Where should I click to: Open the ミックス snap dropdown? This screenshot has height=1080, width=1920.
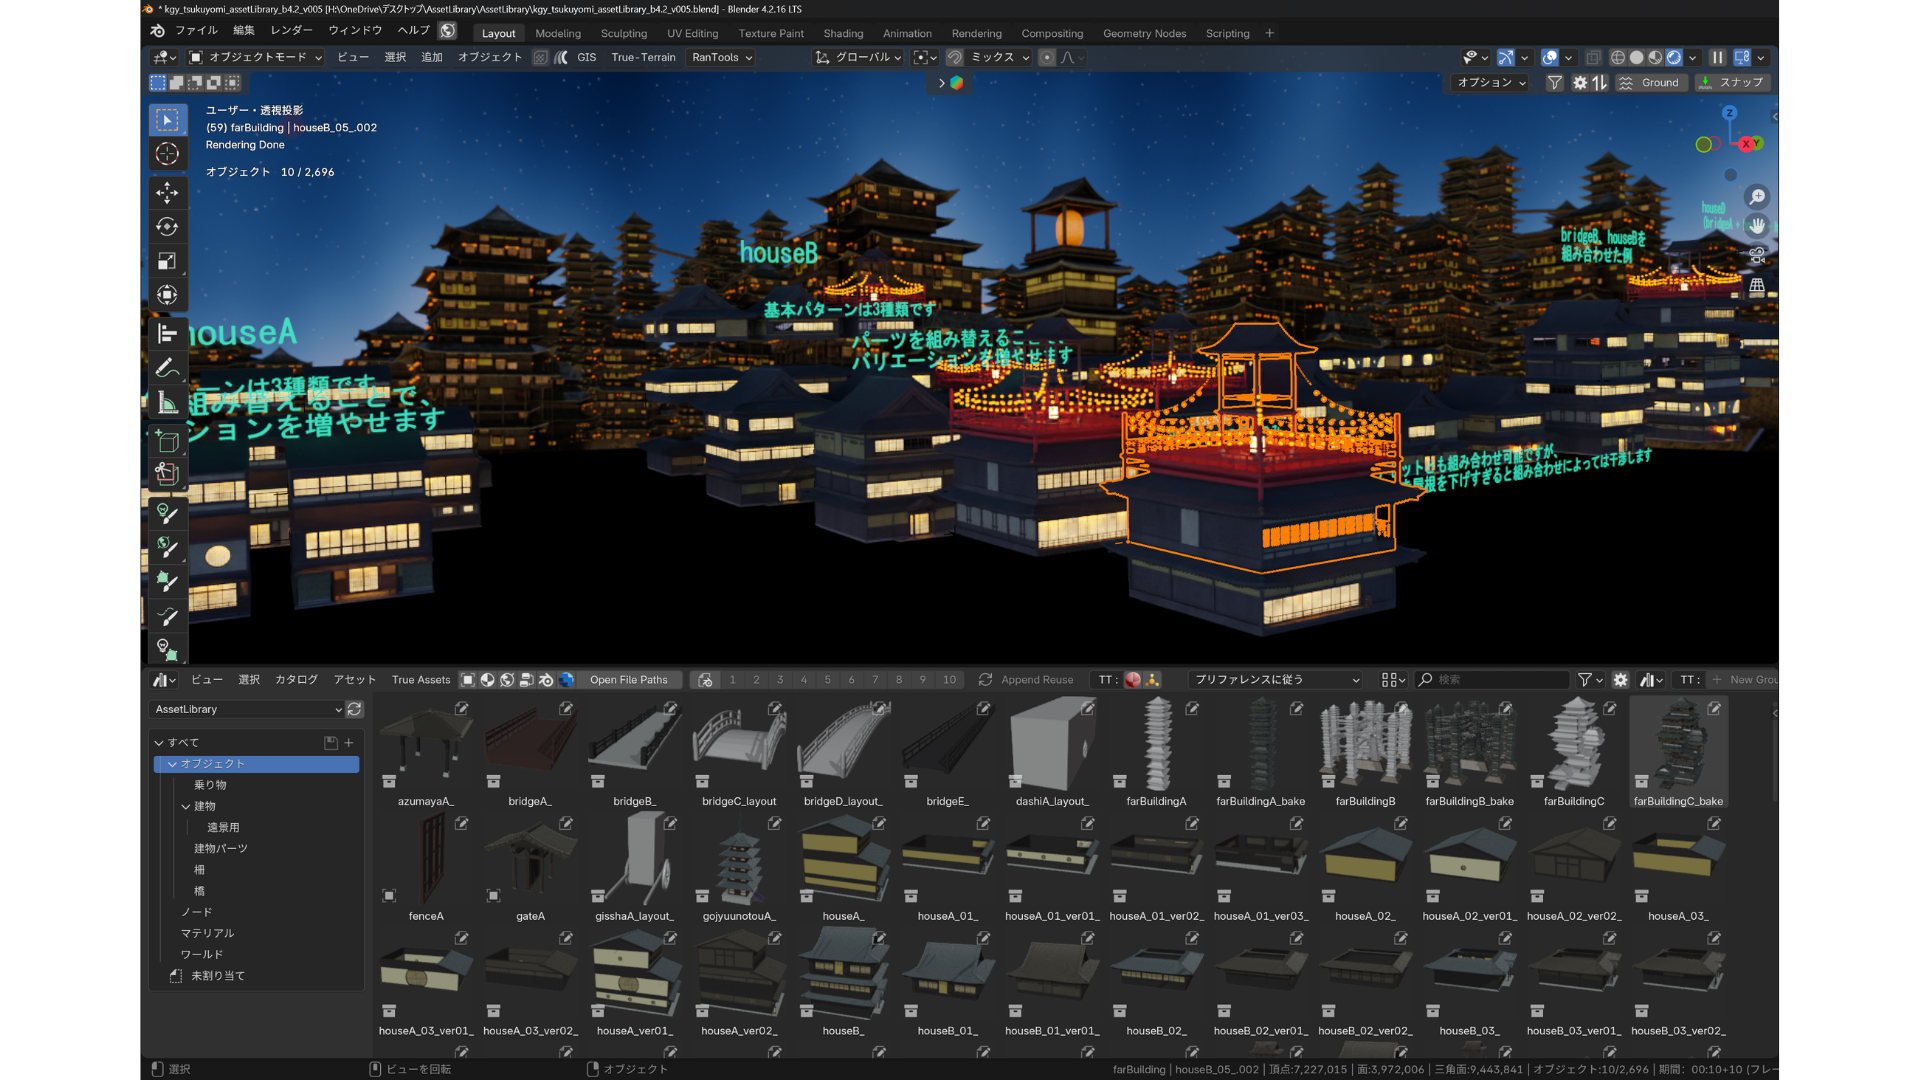click(x=1000, y=58)
